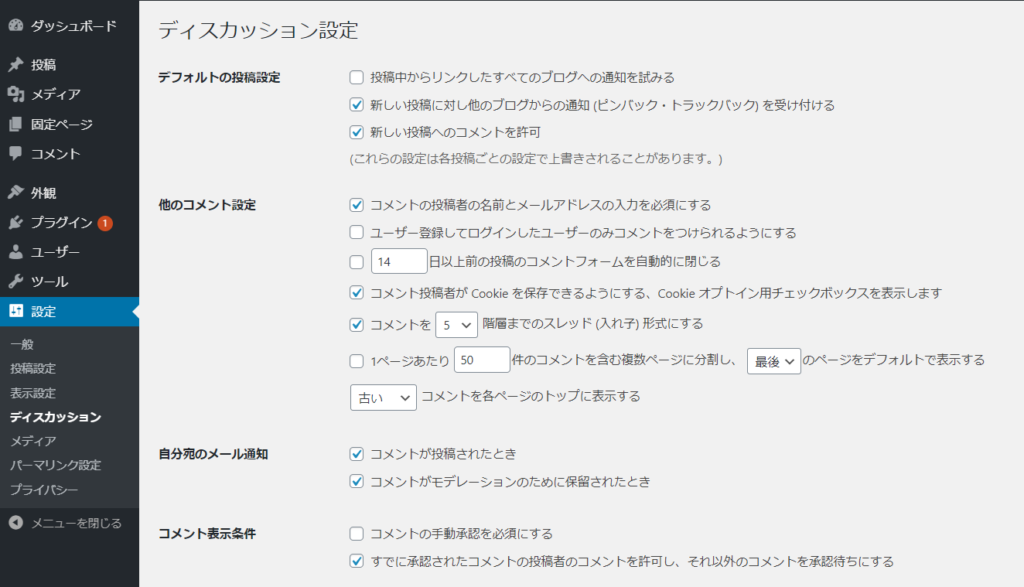1024x587 pixels.
Task: Collapse the menu with メニューを閉じる arrow icon
Action: click(15, 522)
